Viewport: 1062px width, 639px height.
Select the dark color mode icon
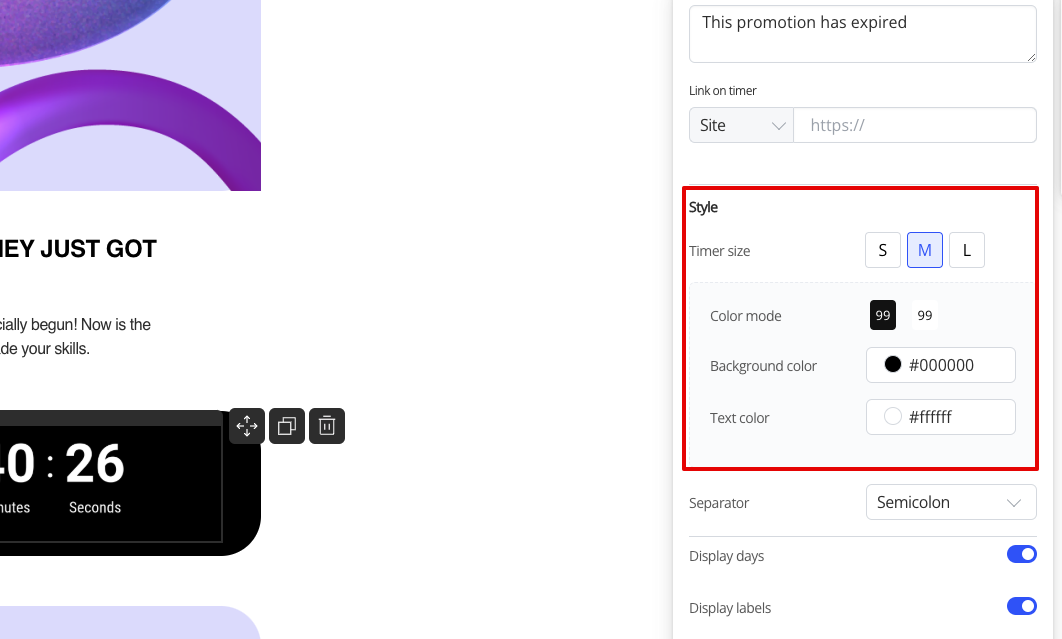pos(883,315)
